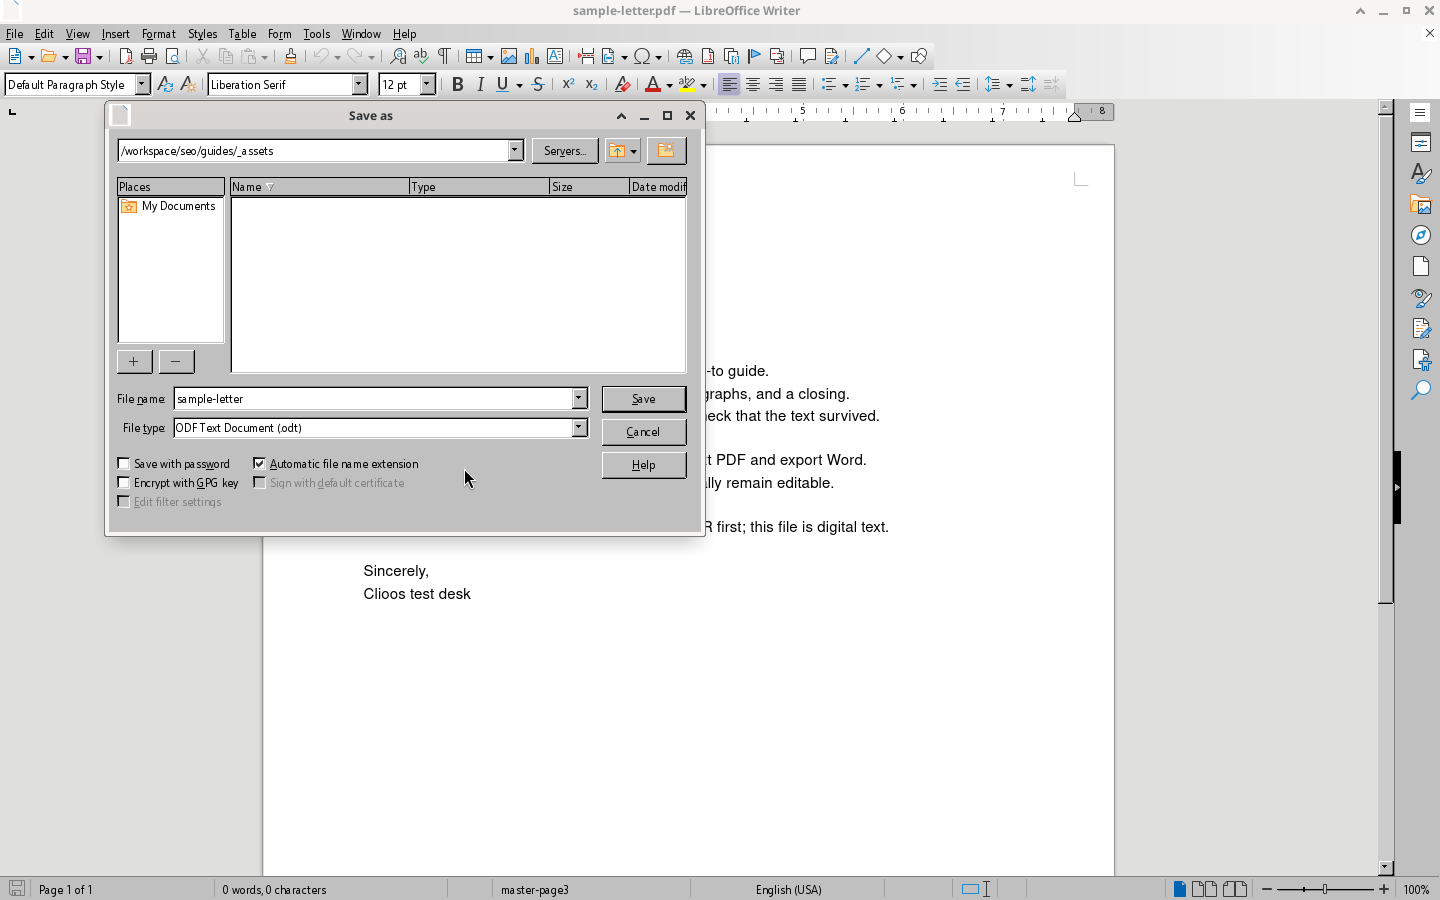Open the File name history dropdown
The image size is (1440, 900).
579,399
